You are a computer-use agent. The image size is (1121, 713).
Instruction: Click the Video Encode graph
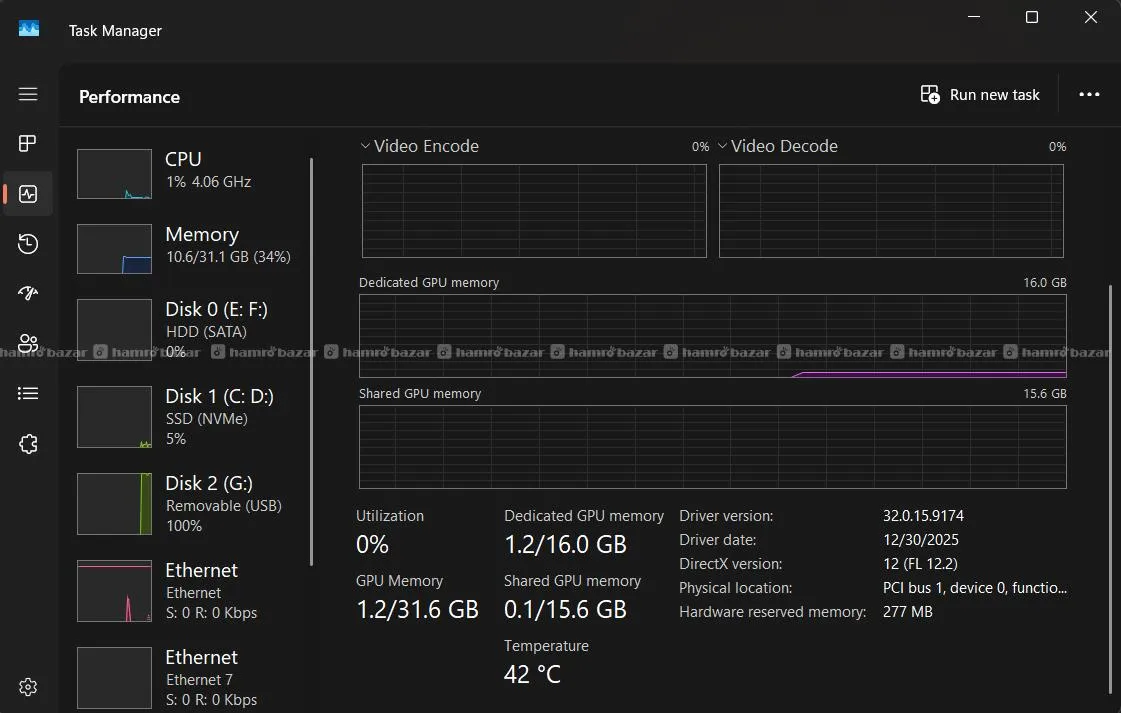click(534, 211)
